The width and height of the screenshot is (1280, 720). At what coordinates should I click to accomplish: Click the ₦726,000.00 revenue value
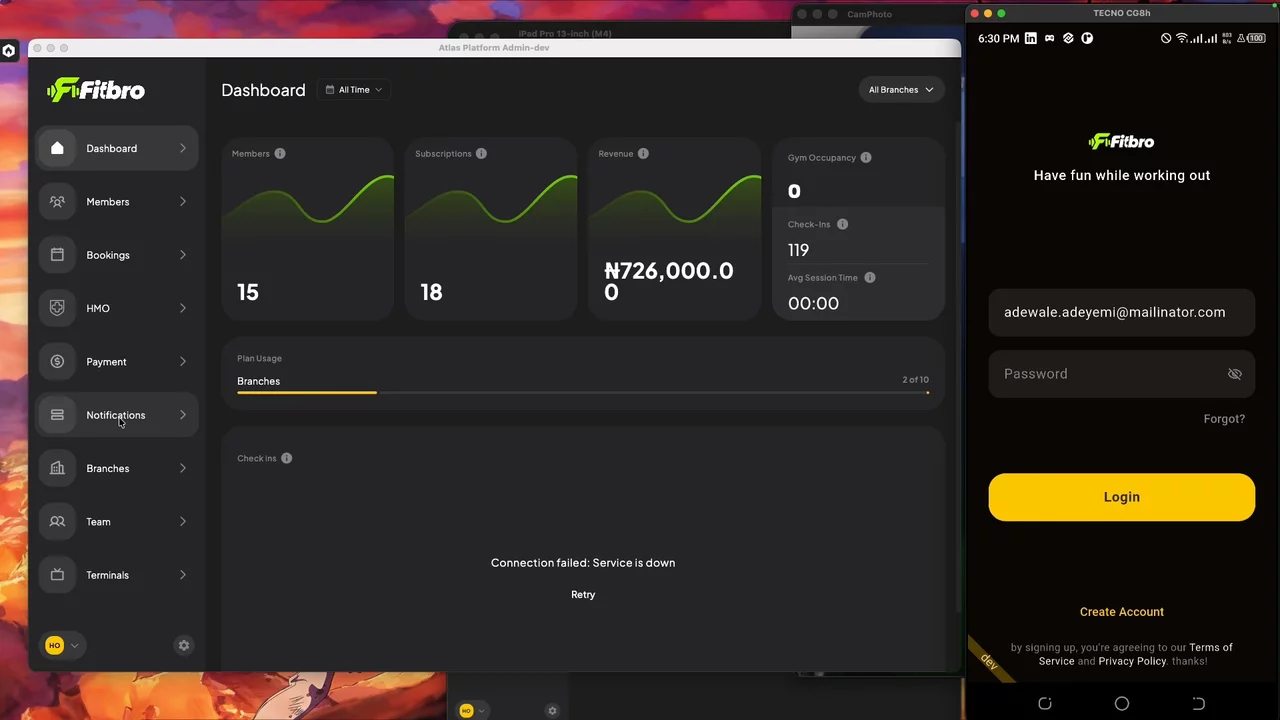coord(669,281)
